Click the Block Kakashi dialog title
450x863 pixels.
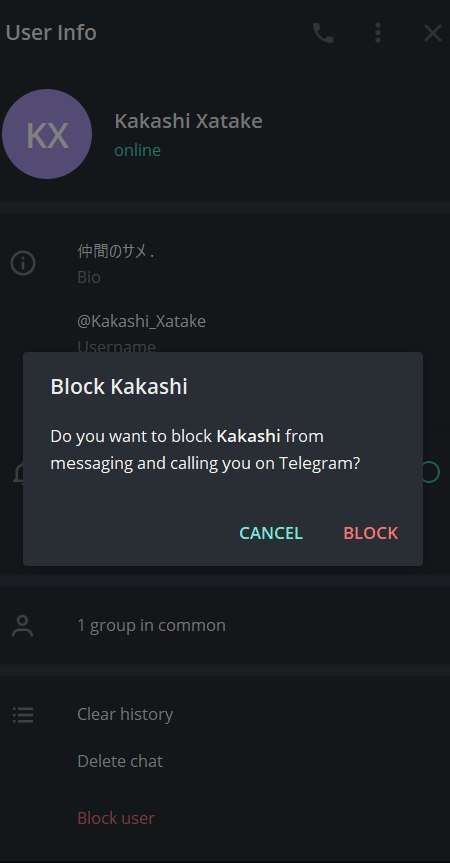pos(119,386)
